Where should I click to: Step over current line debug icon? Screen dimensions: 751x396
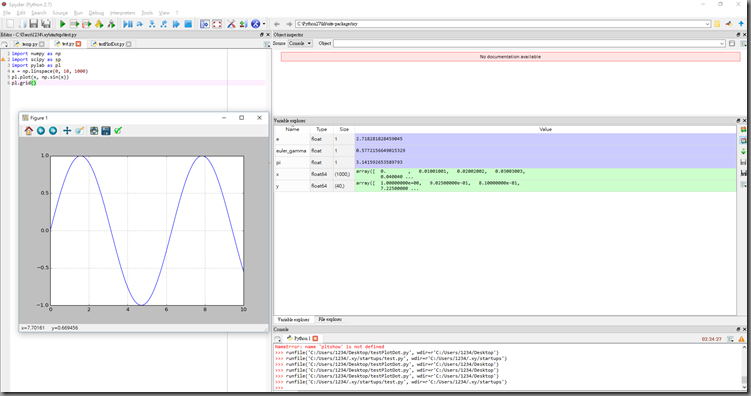(x=139, y=23)
